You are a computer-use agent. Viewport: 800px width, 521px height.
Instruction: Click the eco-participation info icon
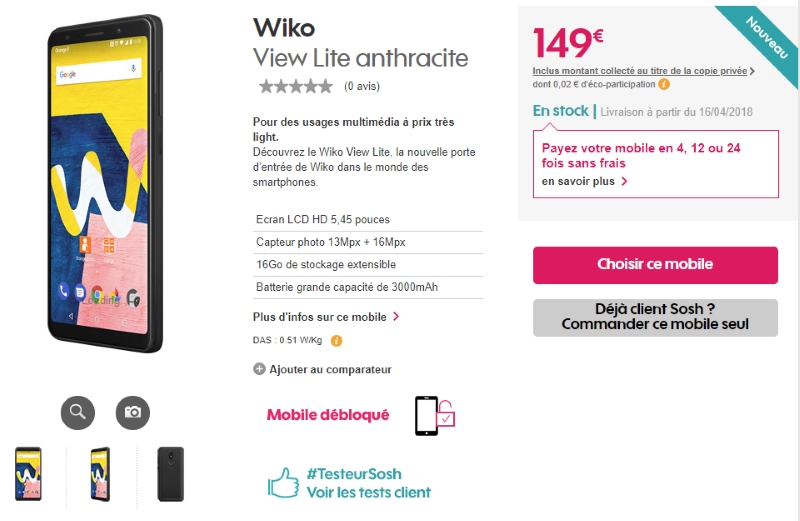[x=664, y=85]
